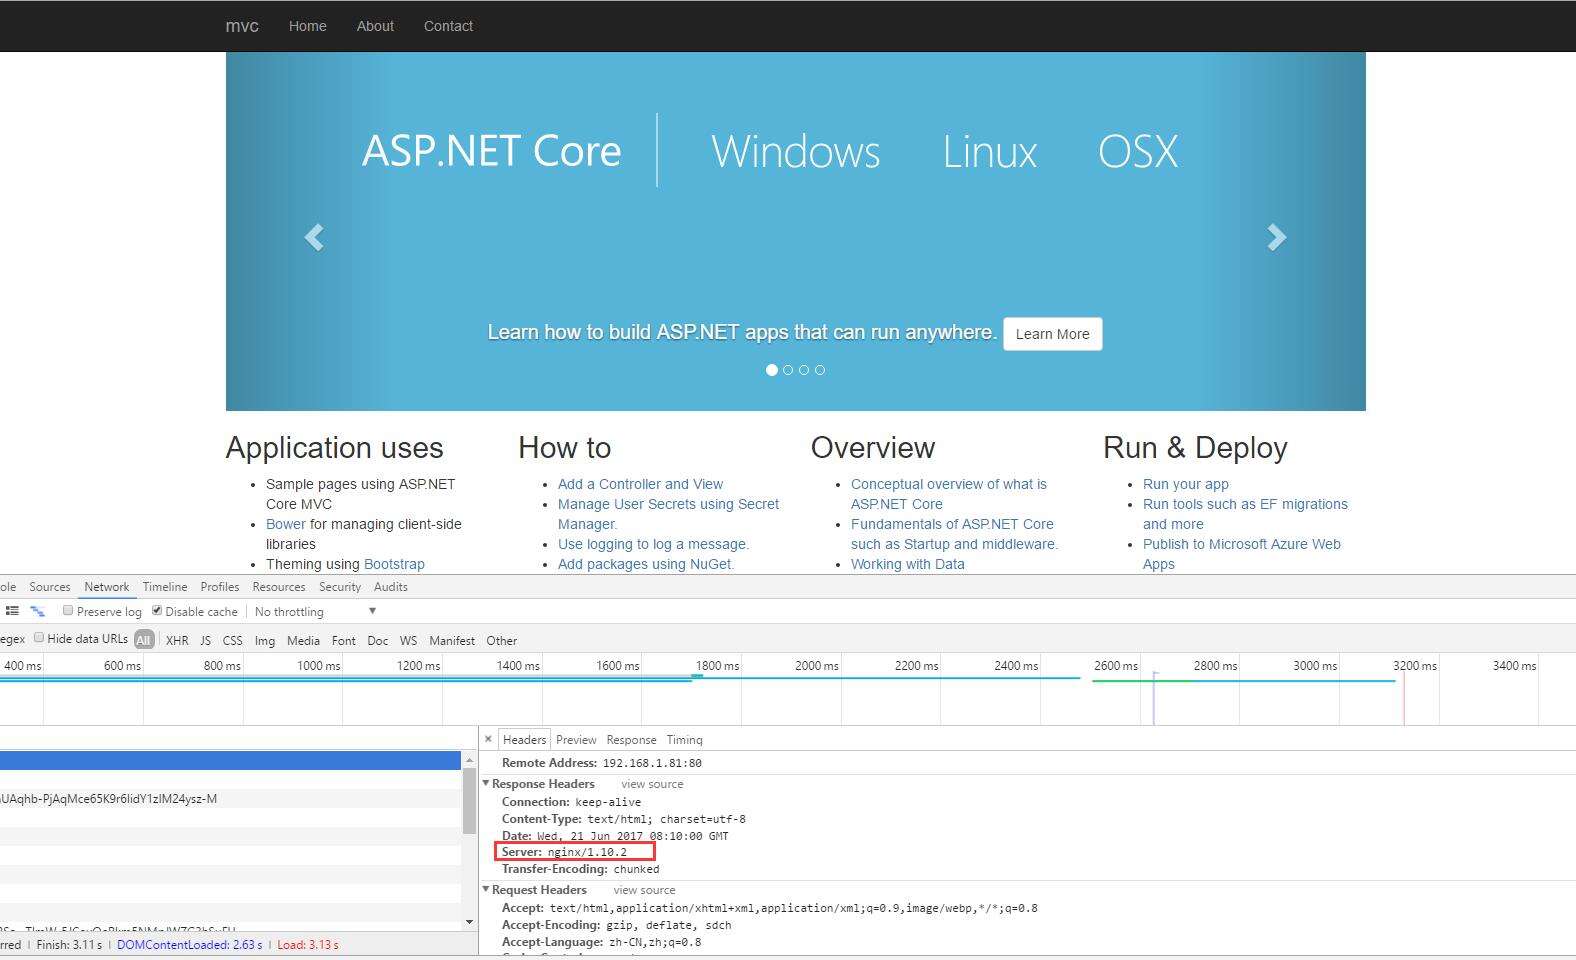Open the Security tab in DevTools
1576x960 pixels.
click(340, 587)
